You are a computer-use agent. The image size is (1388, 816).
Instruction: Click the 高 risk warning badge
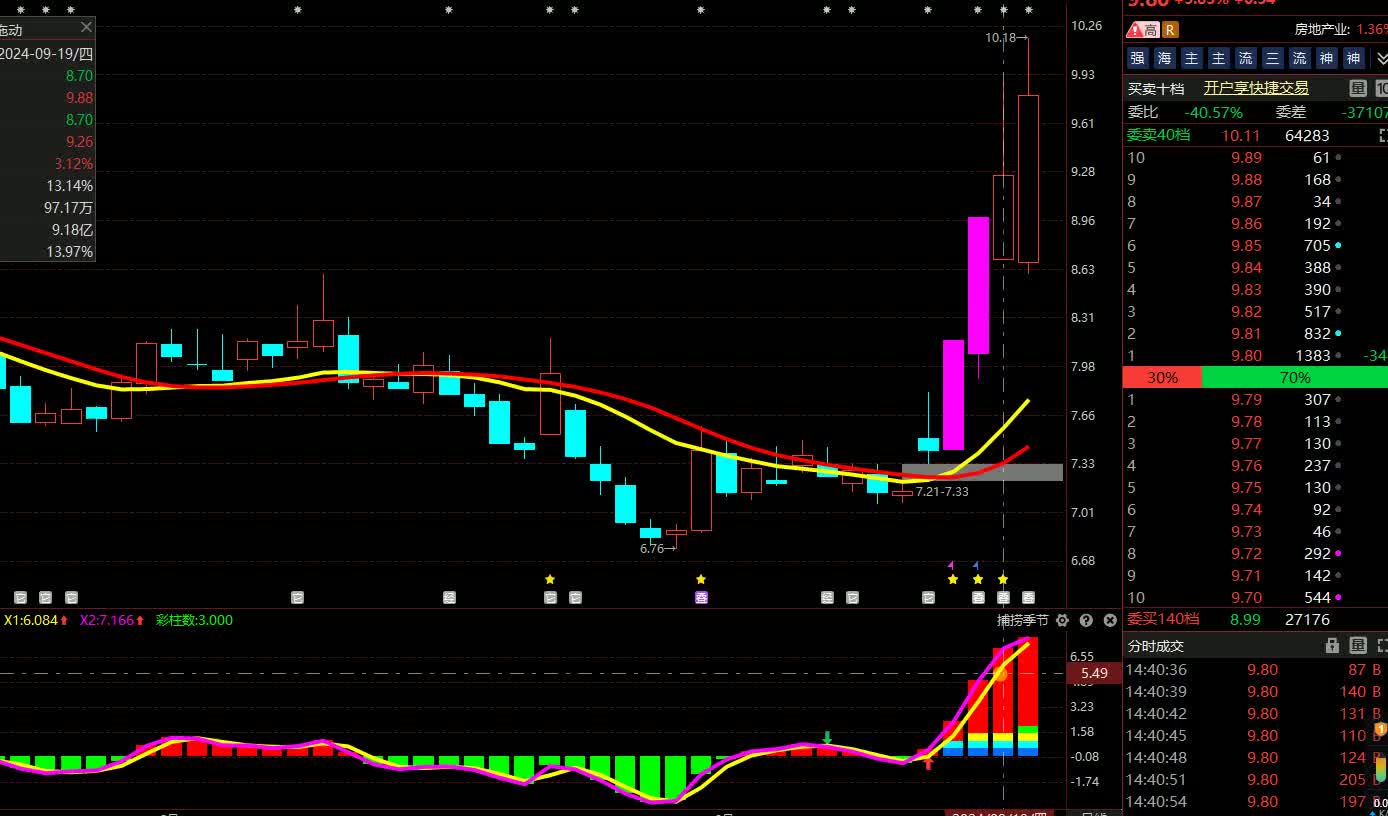pos(1143,30)
